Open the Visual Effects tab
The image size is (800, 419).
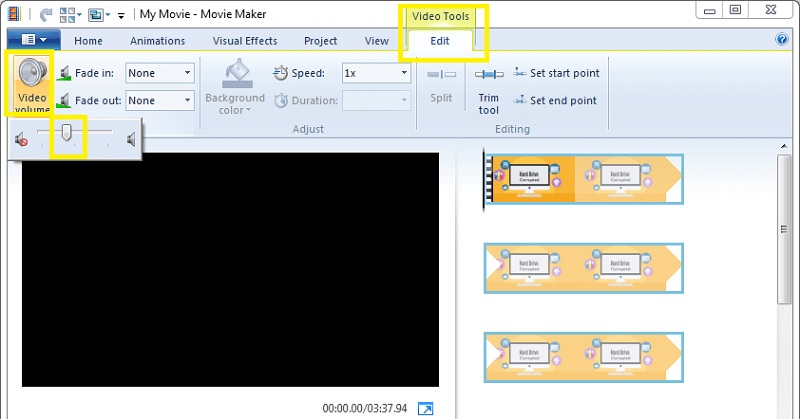pyautogui.click(x=245, y=41)
